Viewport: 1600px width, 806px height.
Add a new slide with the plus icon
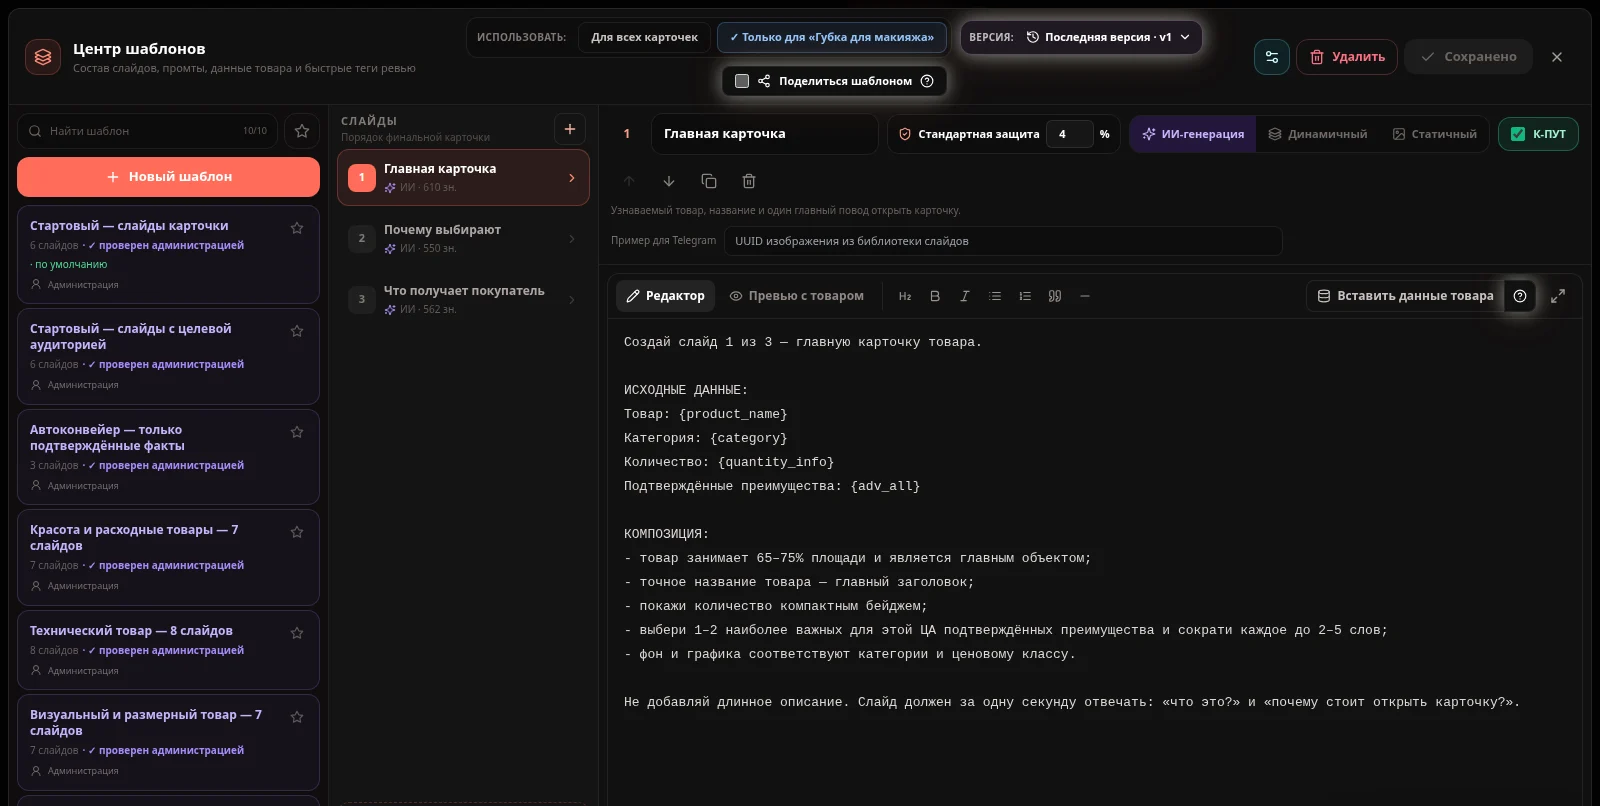(570, 129)
